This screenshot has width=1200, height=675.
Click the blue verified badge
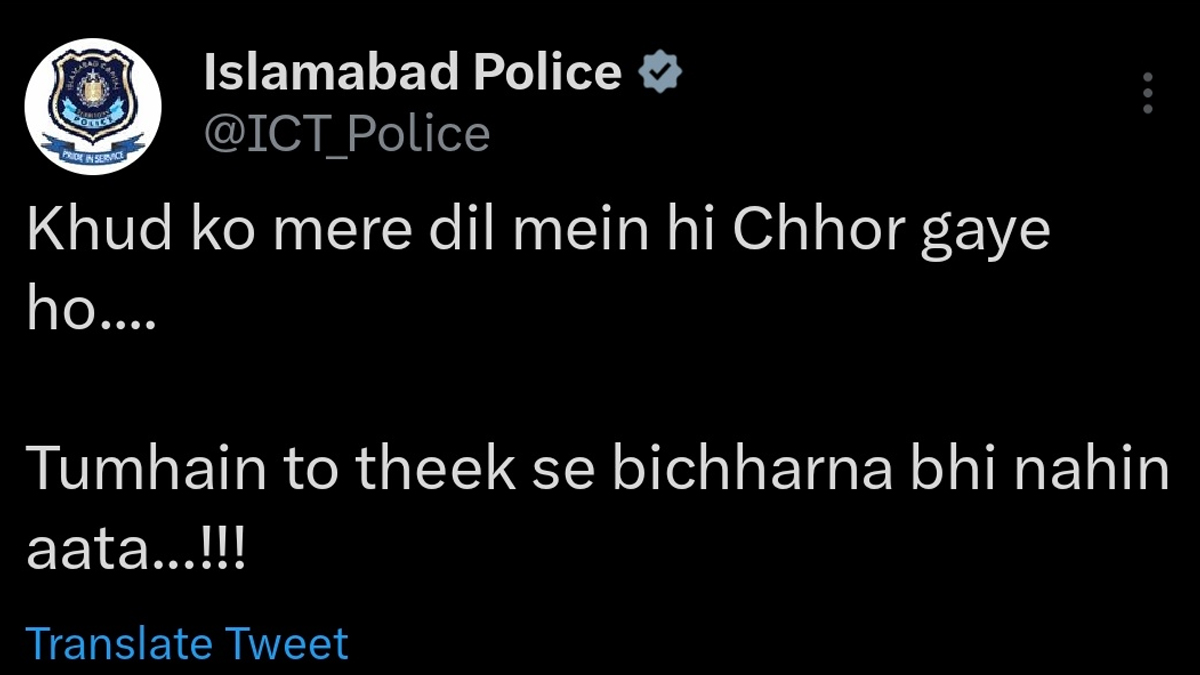tap(660, 73)
